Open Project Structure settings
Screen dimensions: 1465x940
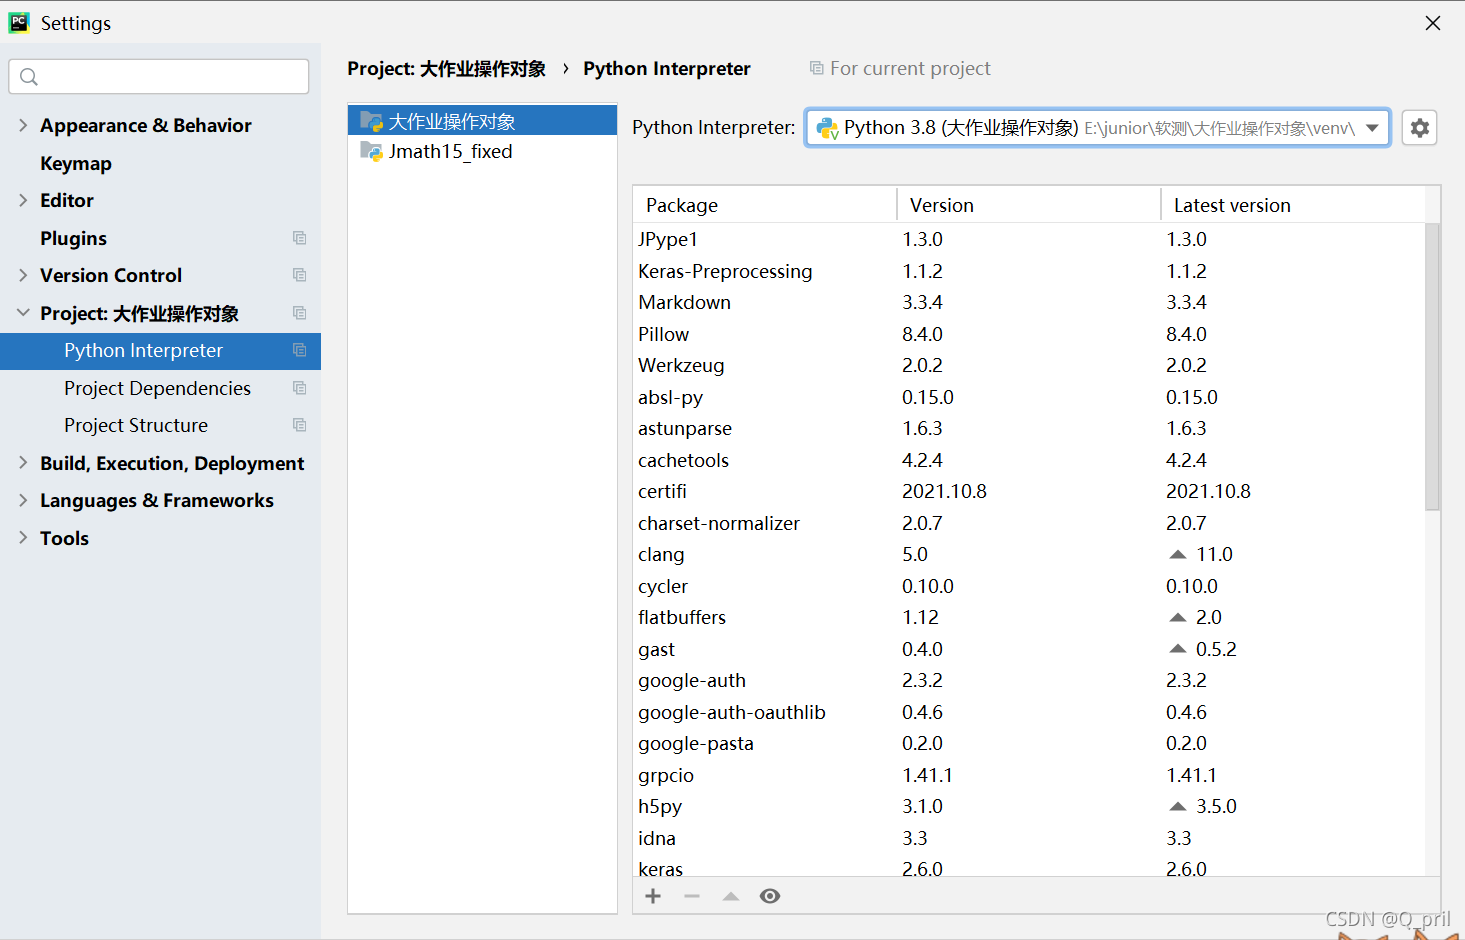(136, 425)
